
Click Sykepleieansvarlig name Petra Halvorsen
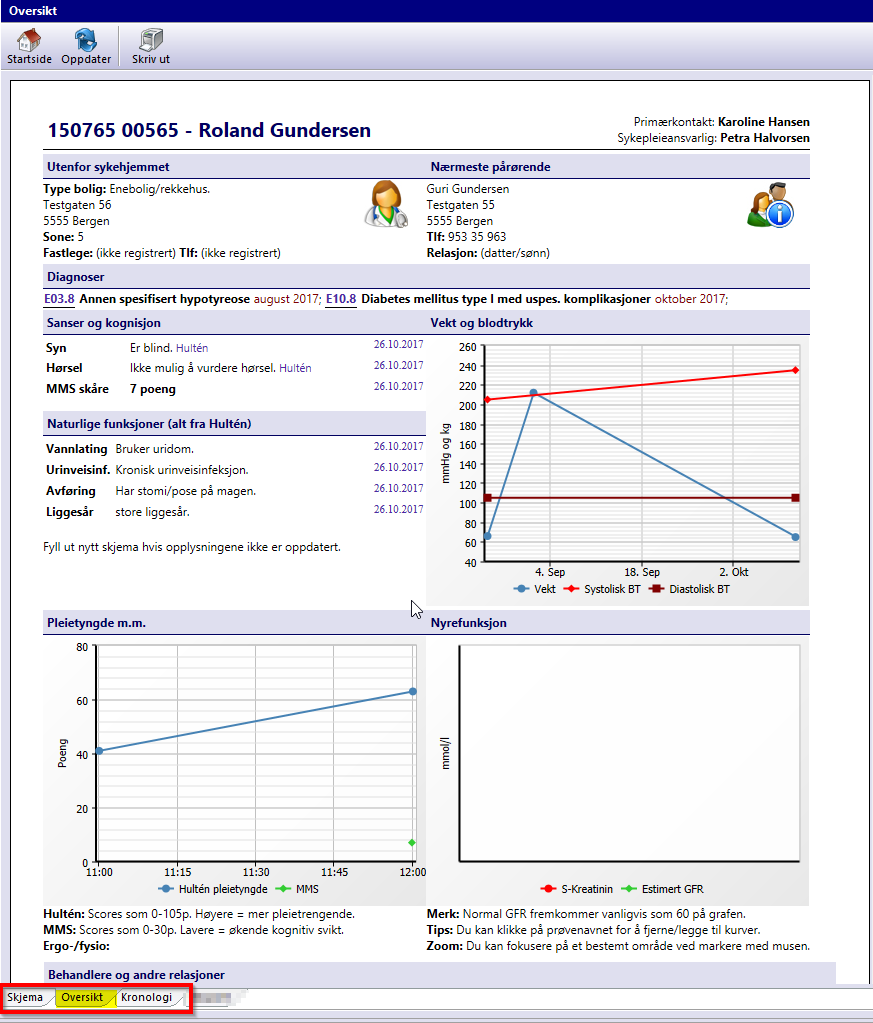click(x=765, y=138)
